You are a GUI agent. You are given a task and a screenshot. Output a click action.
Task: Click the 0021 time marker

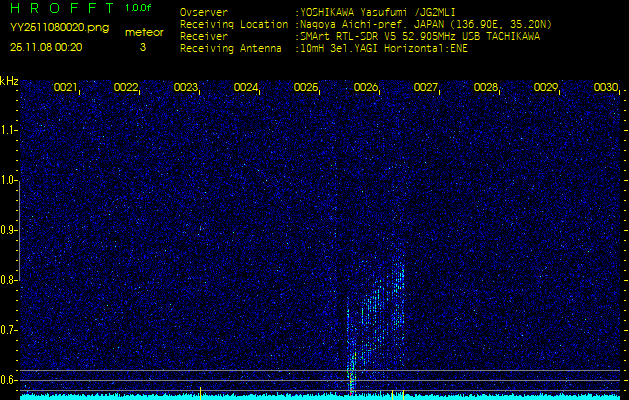(x=65, y=87)
